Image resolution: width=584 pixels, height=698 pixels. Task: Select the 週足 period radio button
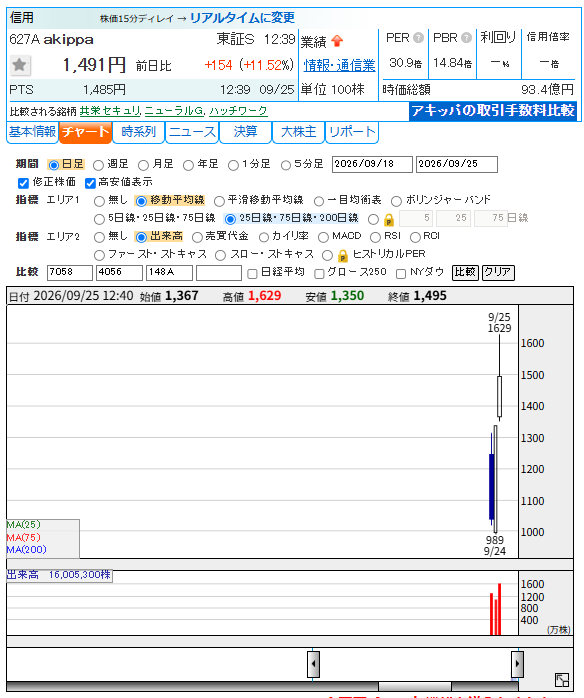tap(98, 165)
